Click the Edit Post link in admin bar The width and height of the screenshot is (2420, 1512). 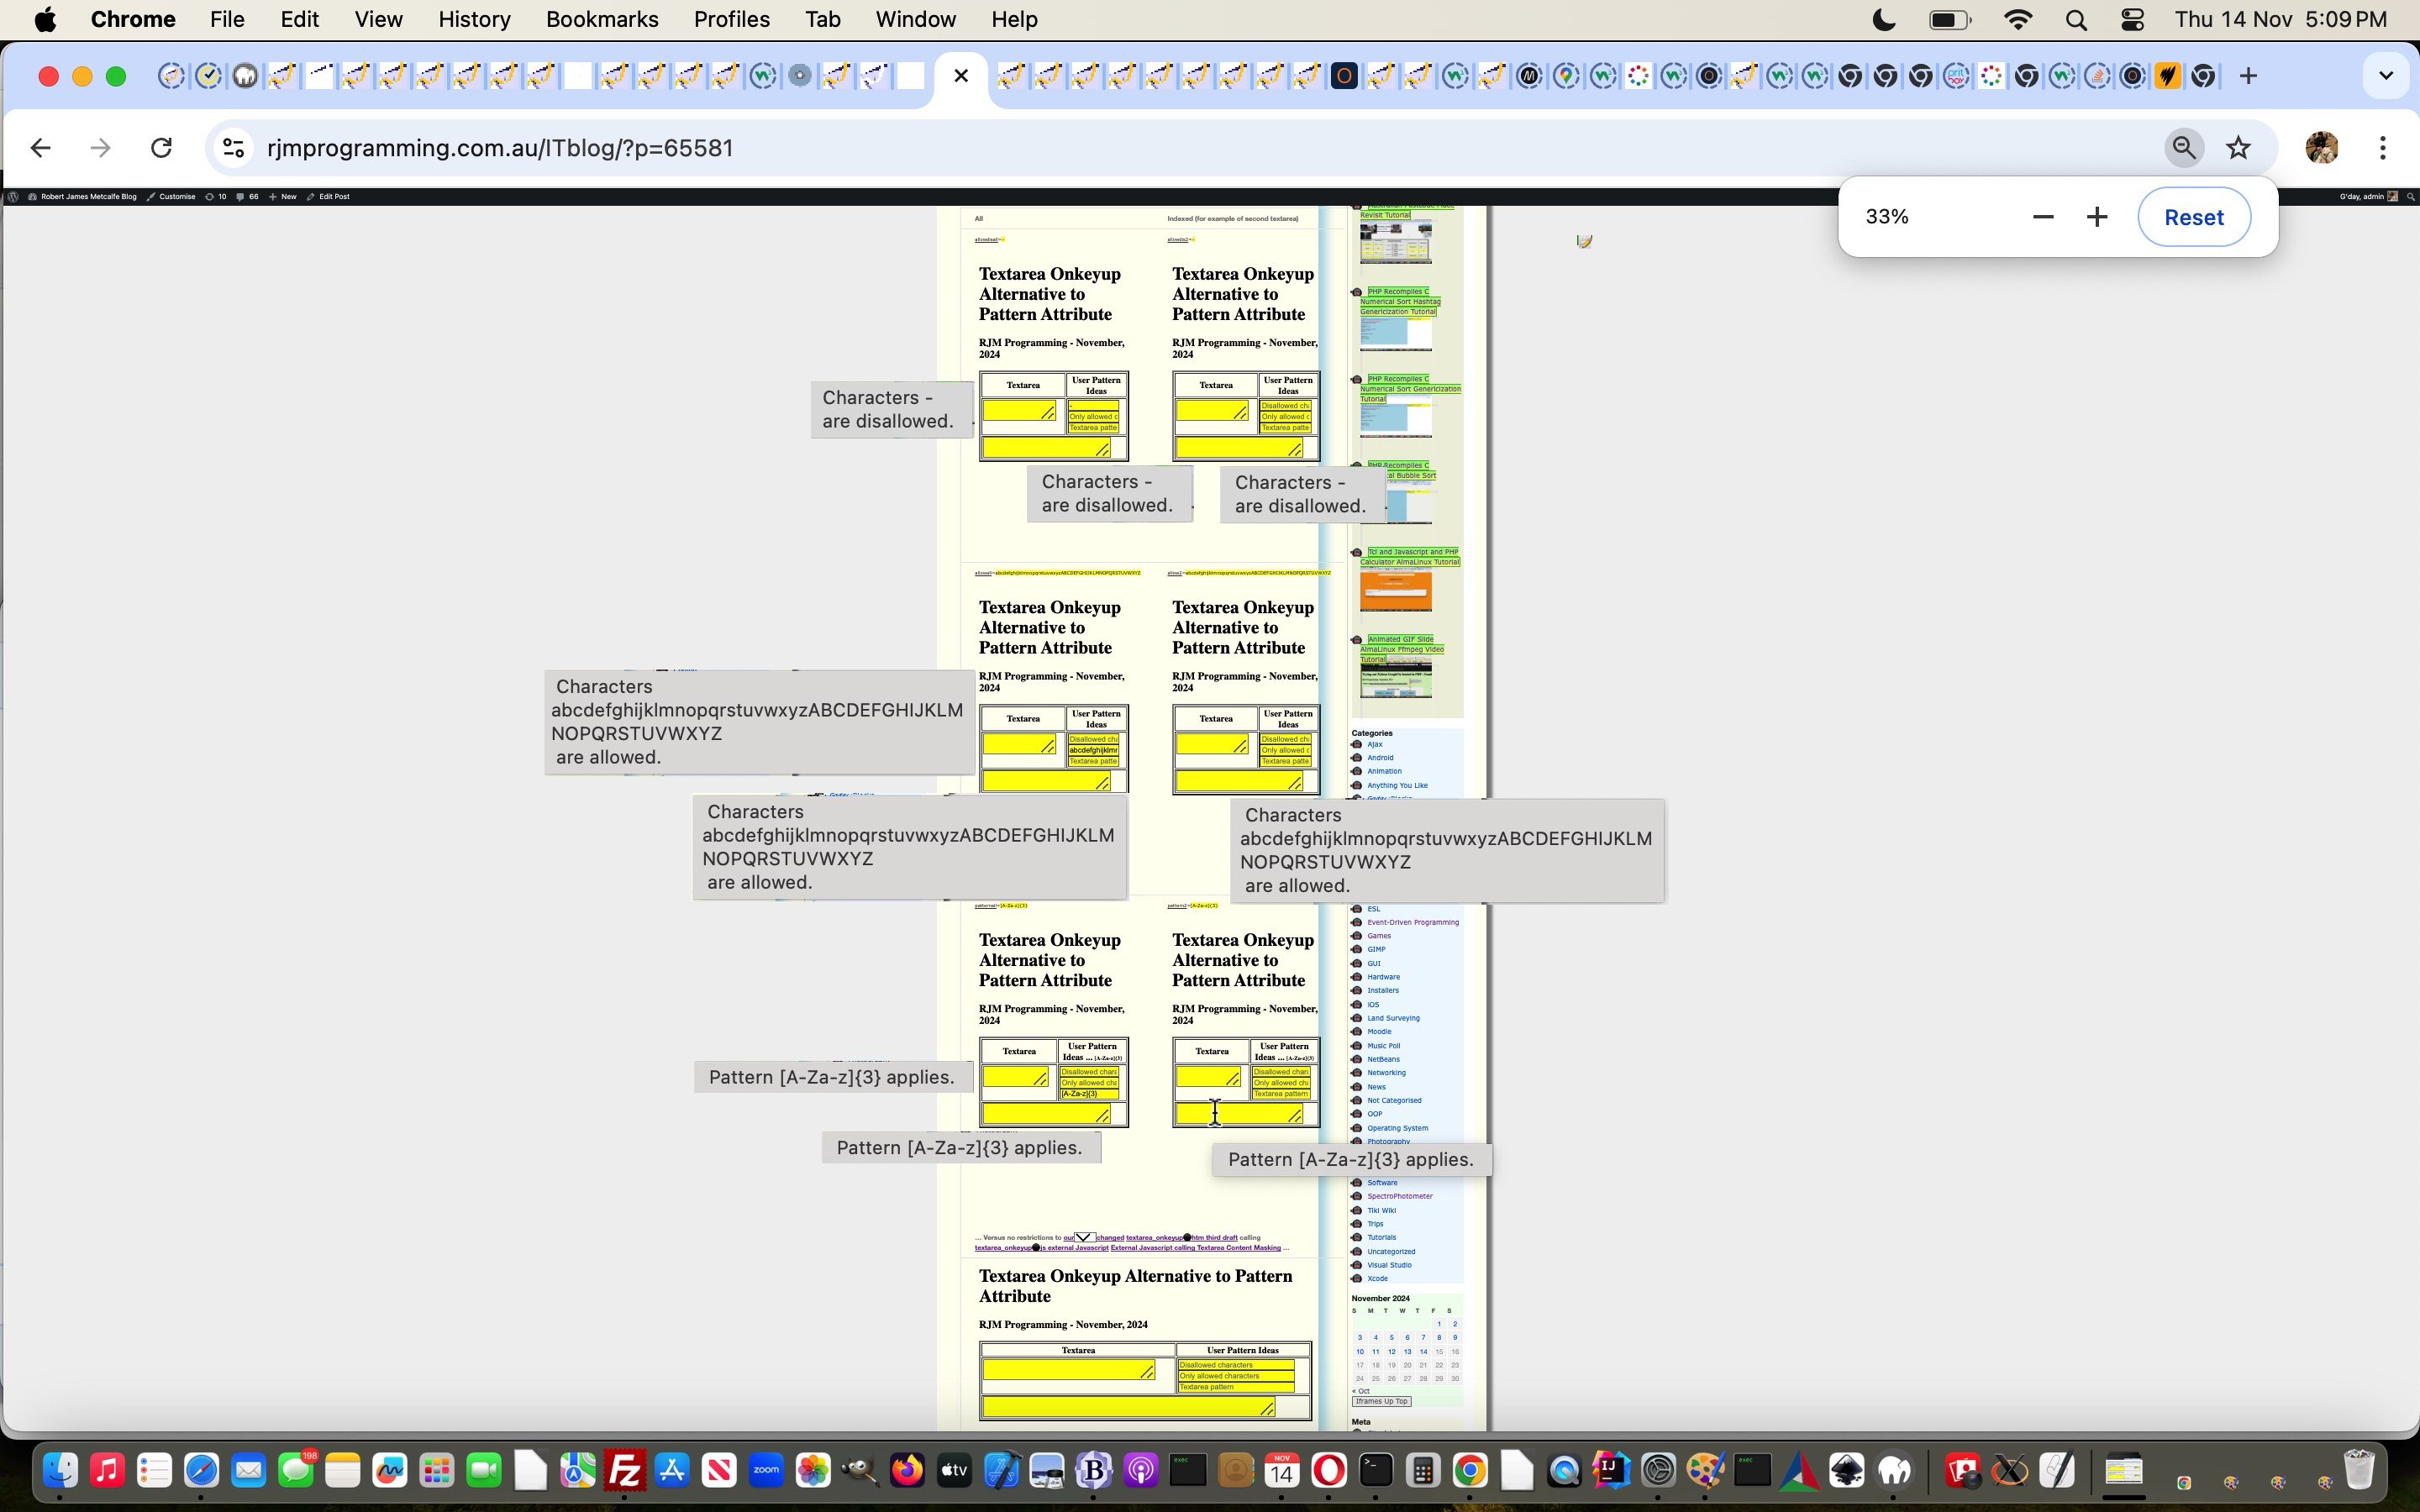[x=334, y=195]
